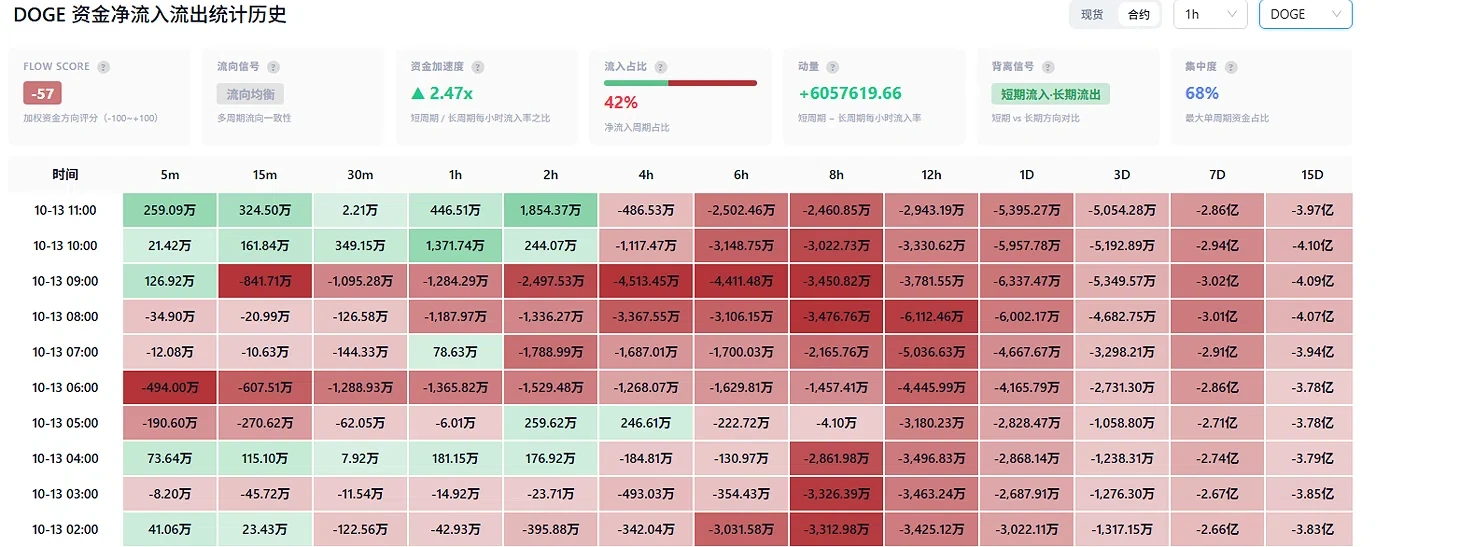
Task: Click the +6057619.66 momentum value
Action: tap(849, 93)
